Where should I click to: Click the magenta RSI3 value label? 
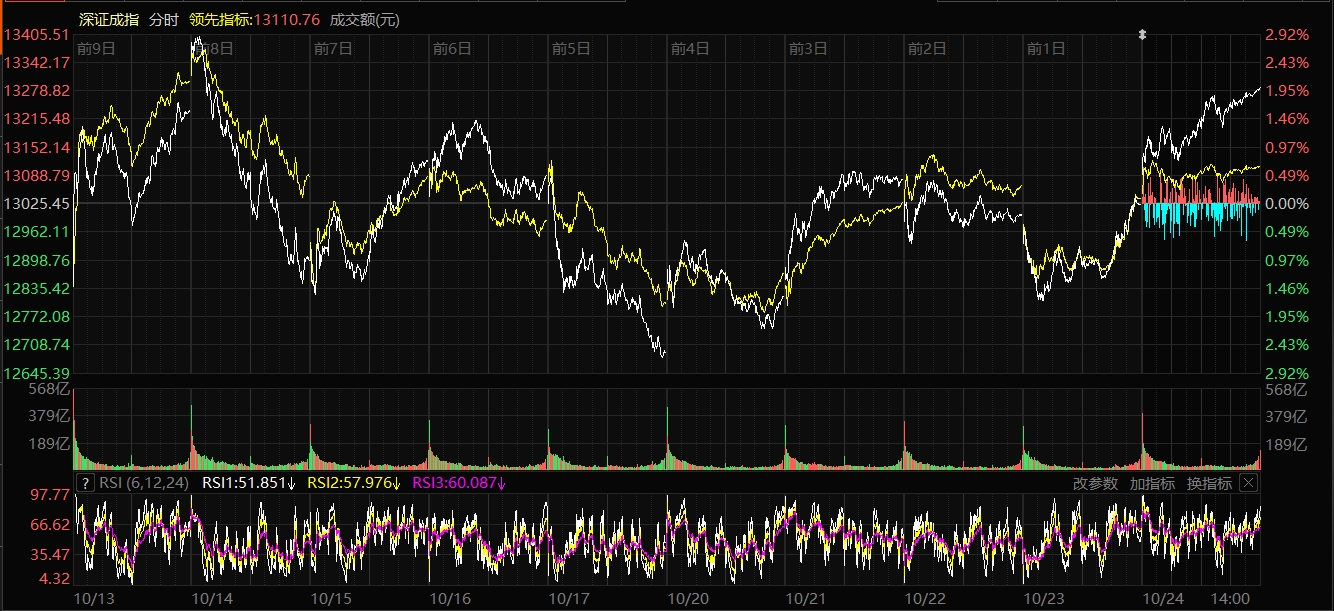tap(460, 483)
